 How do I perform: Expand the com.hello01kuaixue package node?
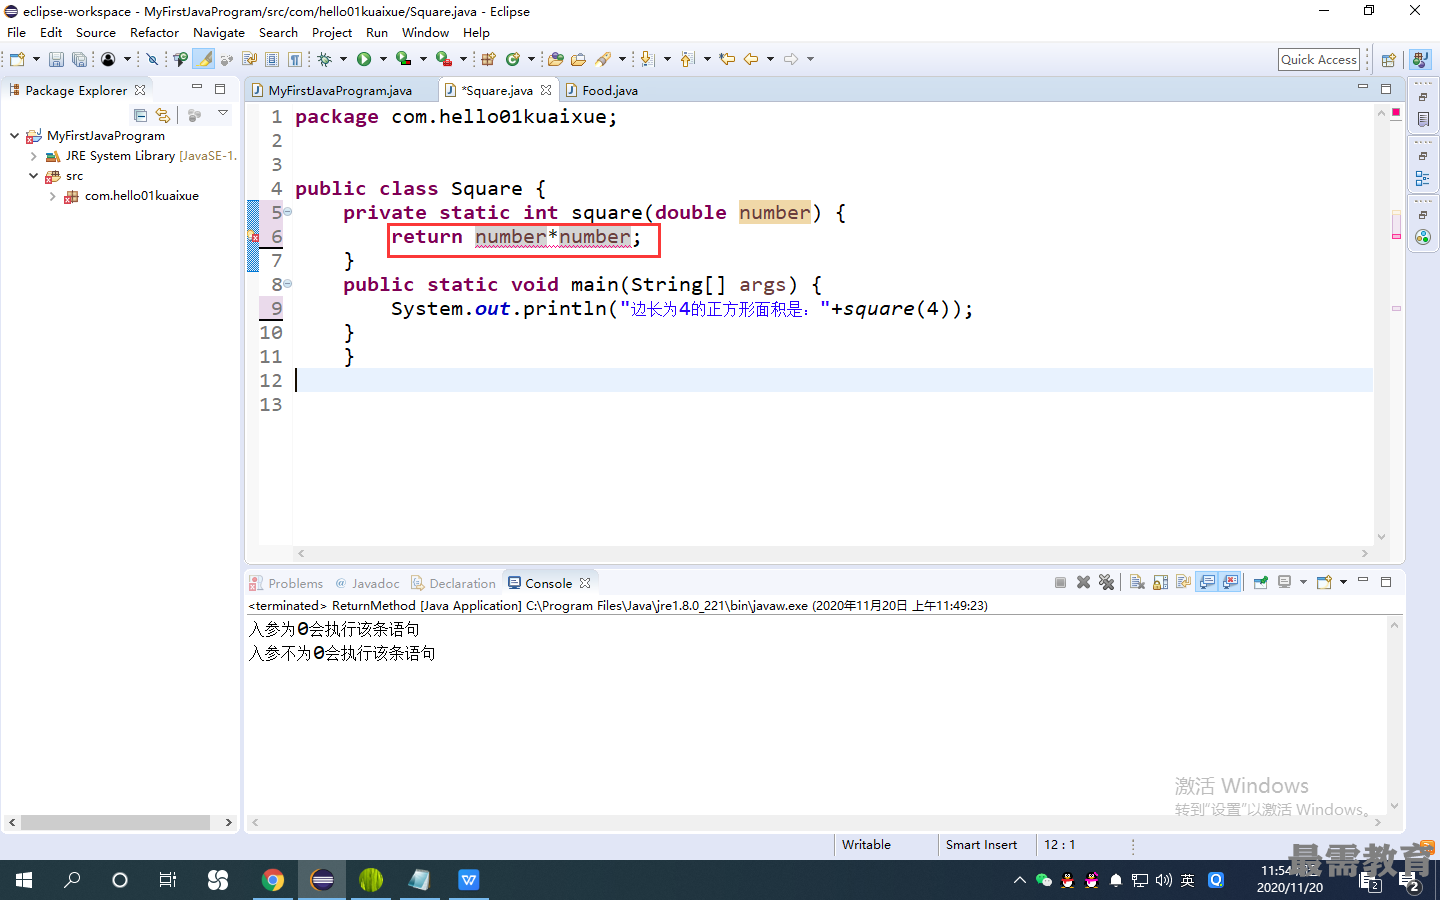[52, 196]
